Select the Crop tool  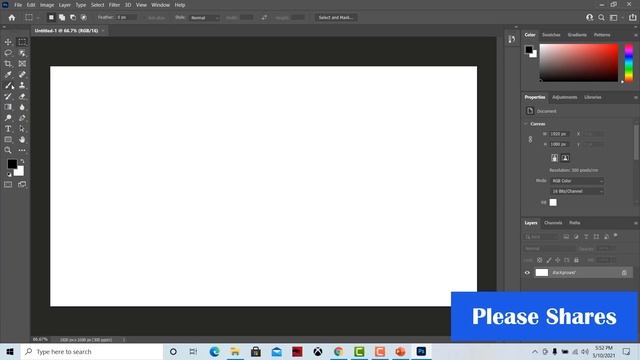click(8, 64)
